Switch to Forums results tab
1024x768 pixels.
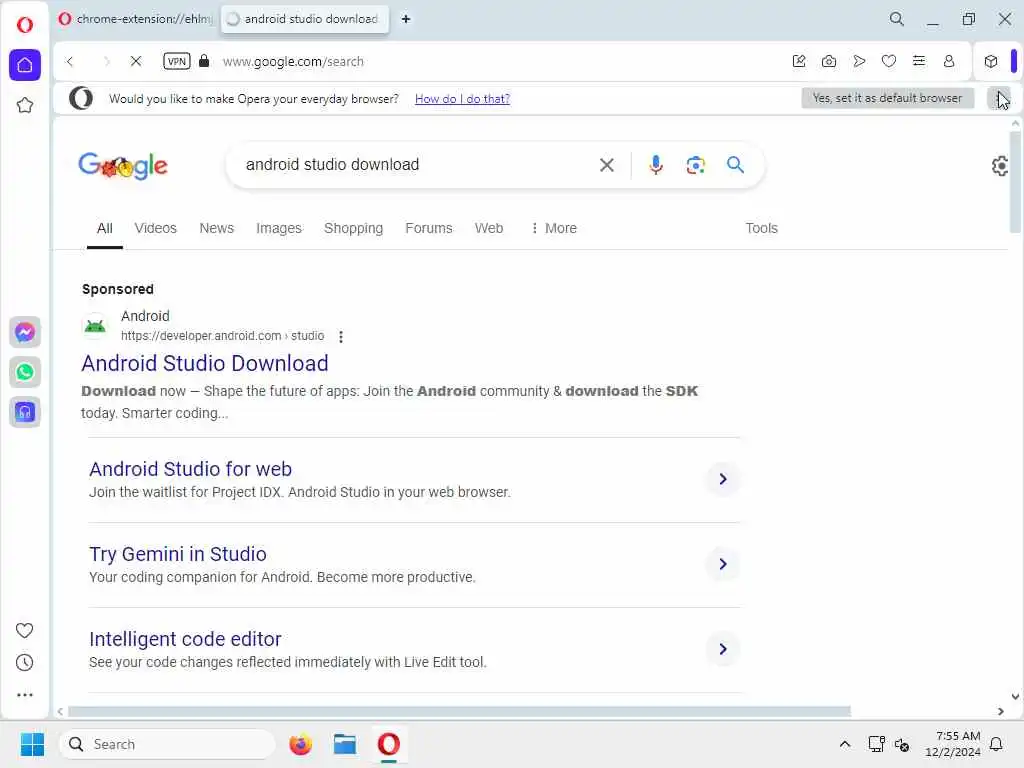tap(428, 228)
